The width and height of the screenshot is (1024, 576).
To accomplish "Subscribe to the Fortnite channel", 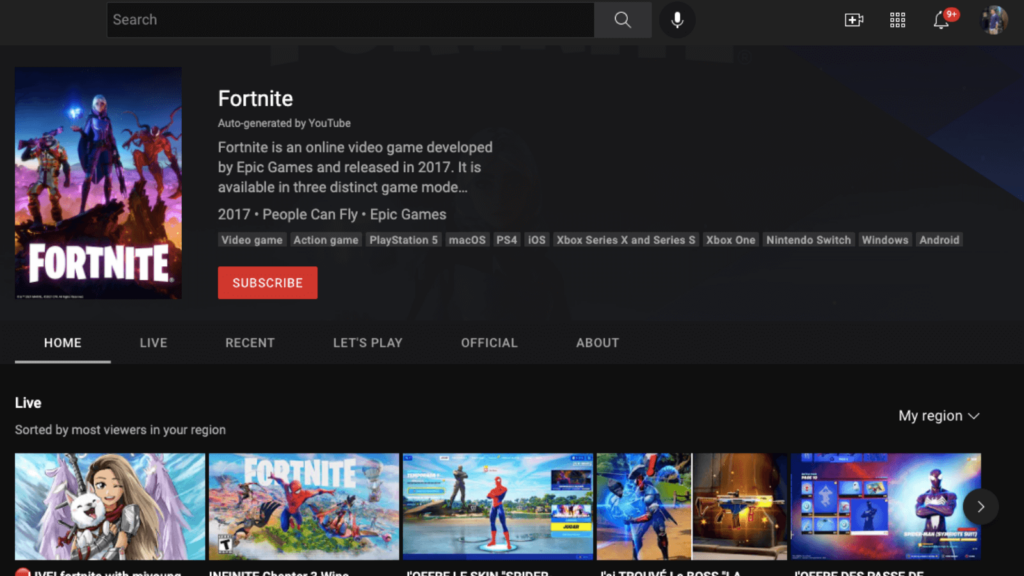I will (268, 283).
